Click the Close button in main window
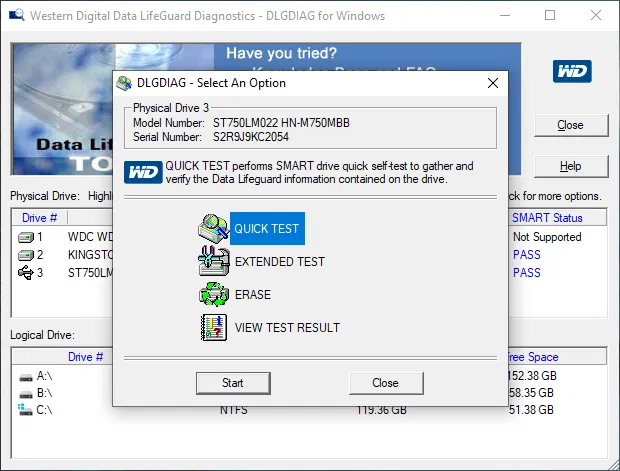Image resolution: width=620 pixels, height=471 pixels. (x=571, y=125)
